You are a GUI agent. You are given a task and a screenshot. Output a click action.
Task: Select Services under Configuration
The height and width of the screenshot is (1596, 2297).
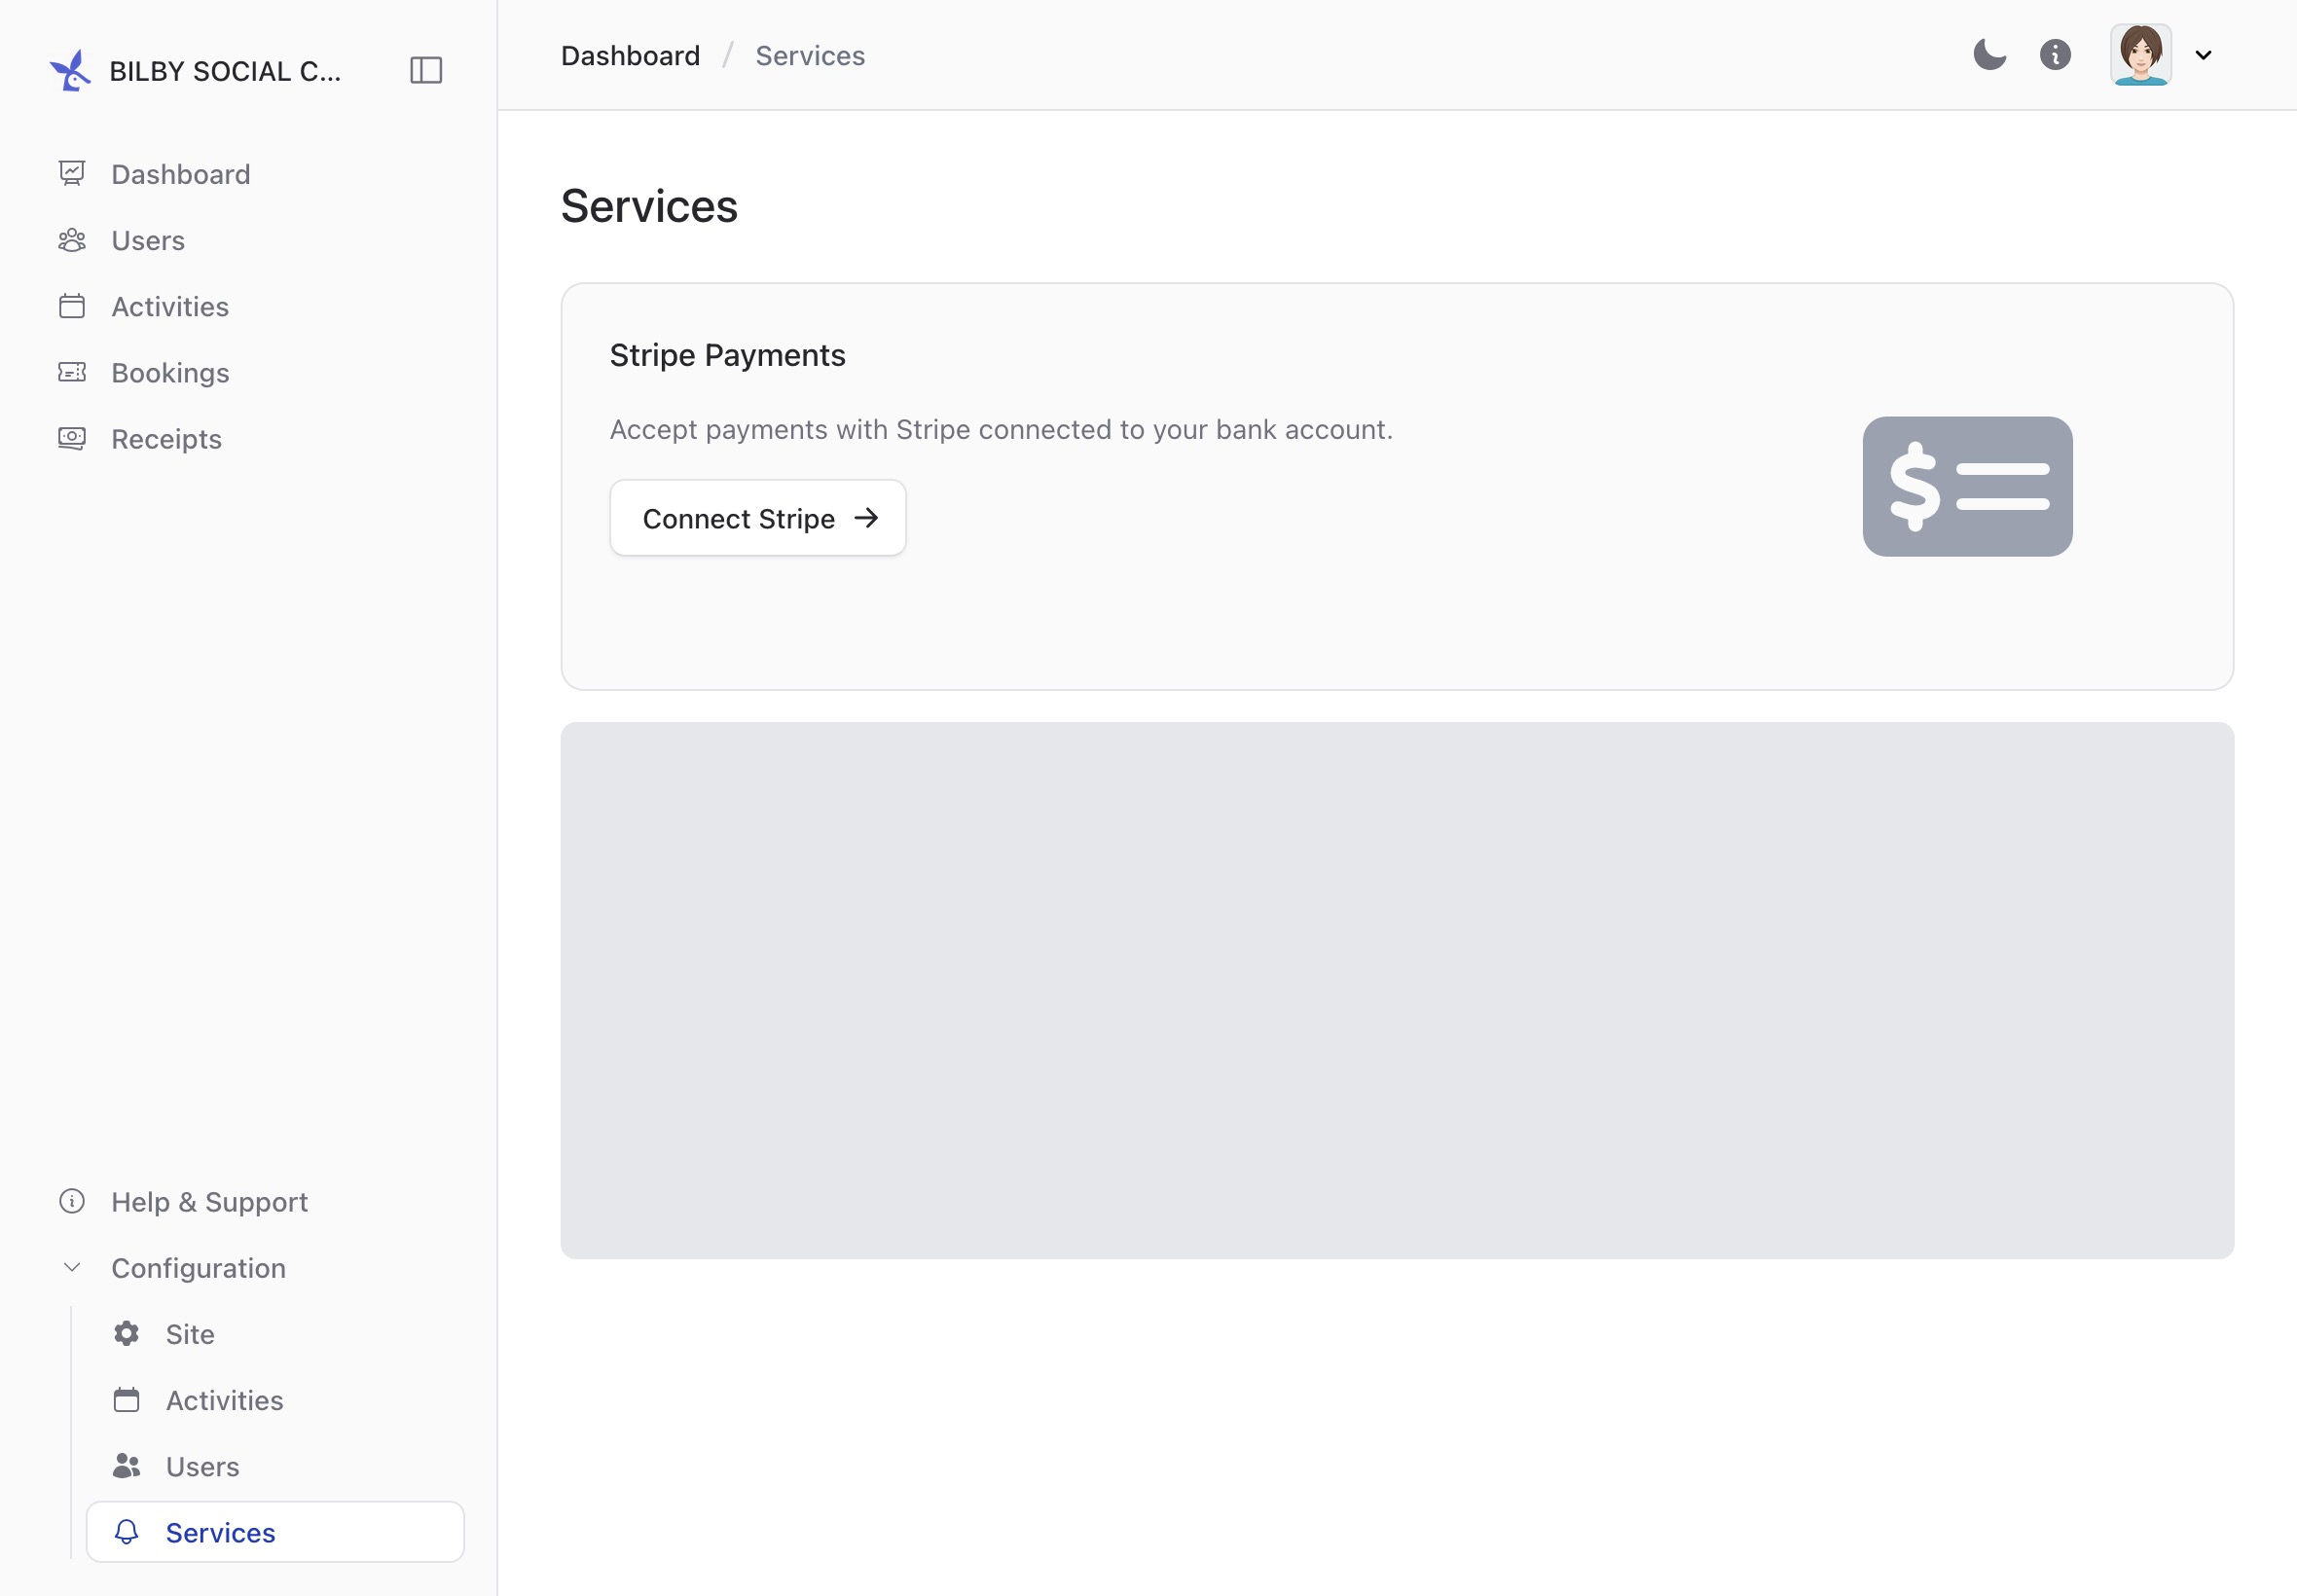point(275,1531)
